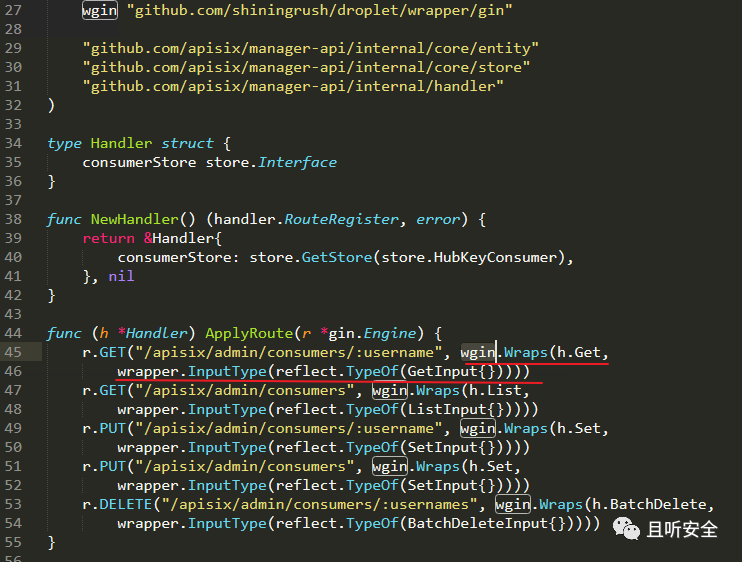Click the 'struct' keyword on line 34
This screenshot has width=742, height=562.
point(187,143)
